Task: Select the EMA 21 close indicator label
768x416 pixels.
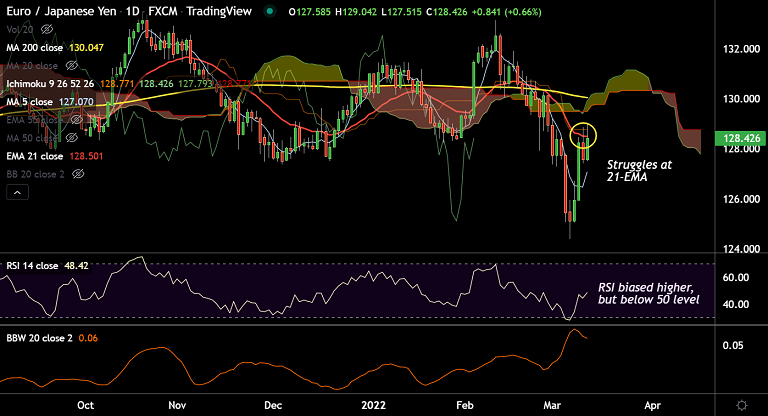Action: click(34, 156)
